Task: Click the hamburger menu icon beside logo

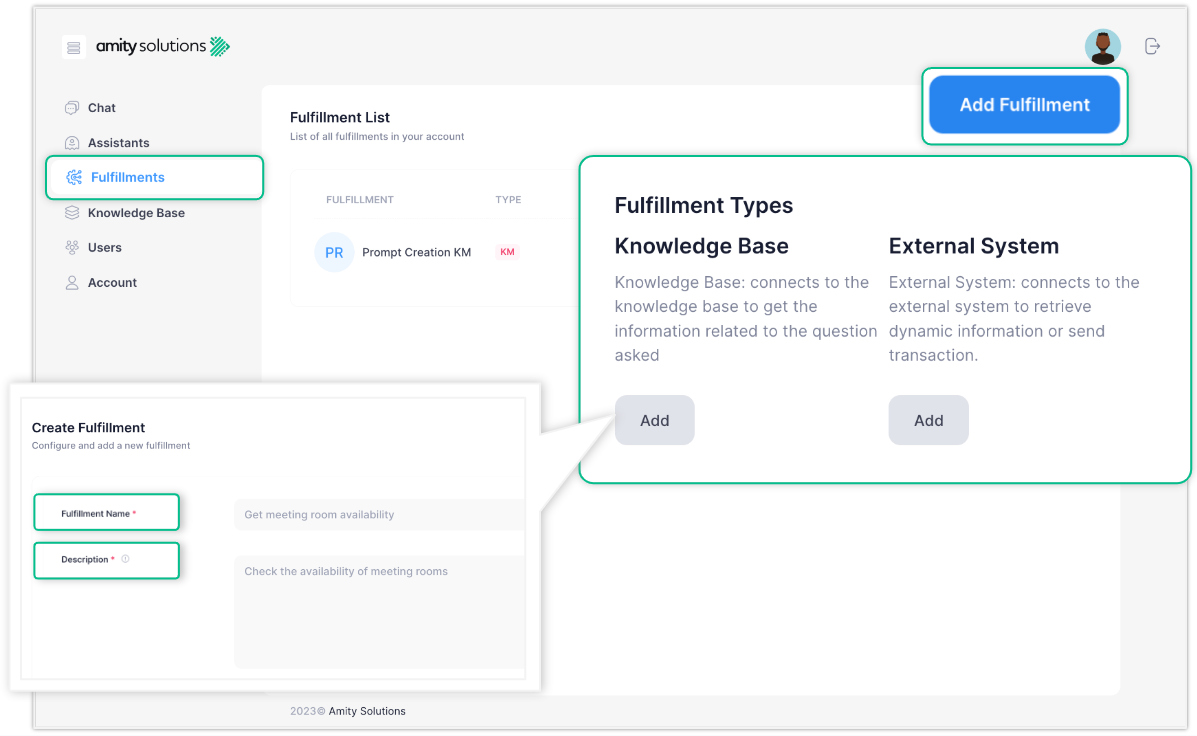Action: 73,47
